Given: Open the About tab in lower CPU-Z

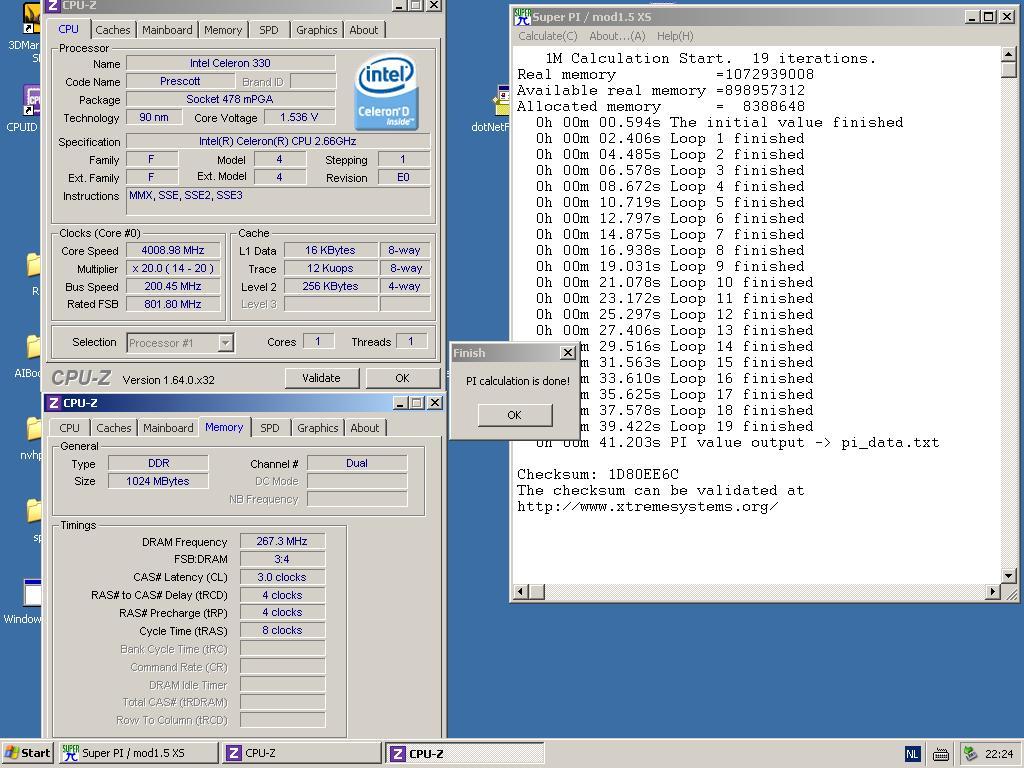Looking at the screenshot, I should pos(364,428).
